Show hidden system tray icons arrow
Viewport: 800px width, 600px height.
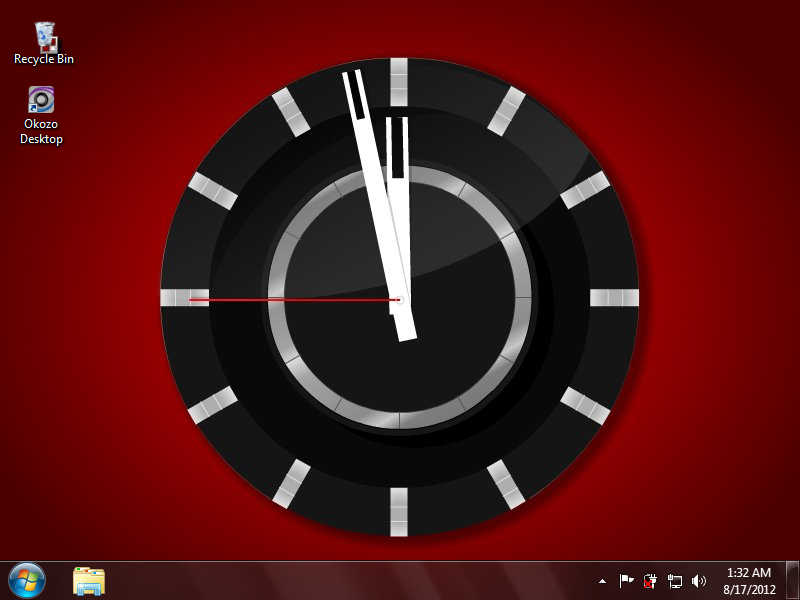[x=603, y=581]
